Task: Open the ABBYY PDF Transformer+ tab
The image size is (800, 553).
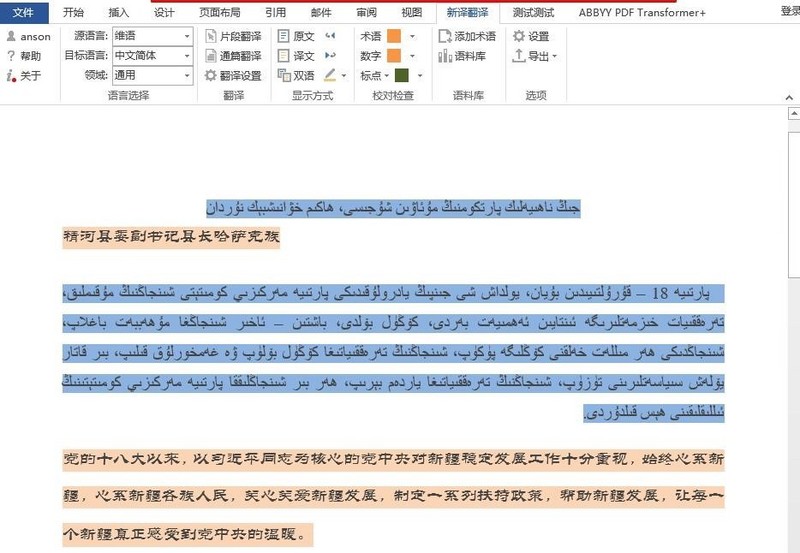Action: tap(642, 12)
